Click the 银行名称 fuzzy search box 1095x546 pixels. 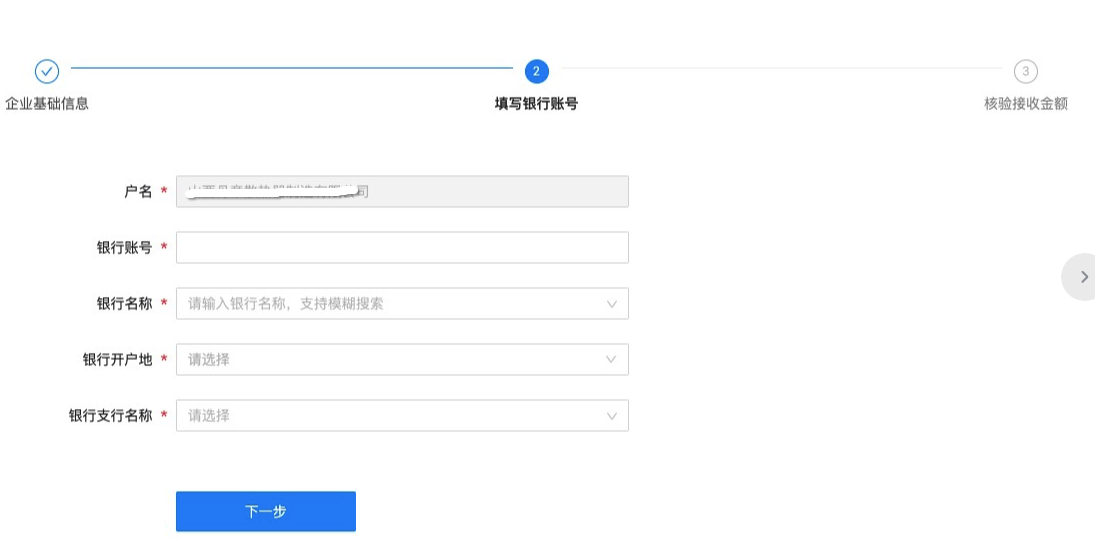[x=390, y=304]
